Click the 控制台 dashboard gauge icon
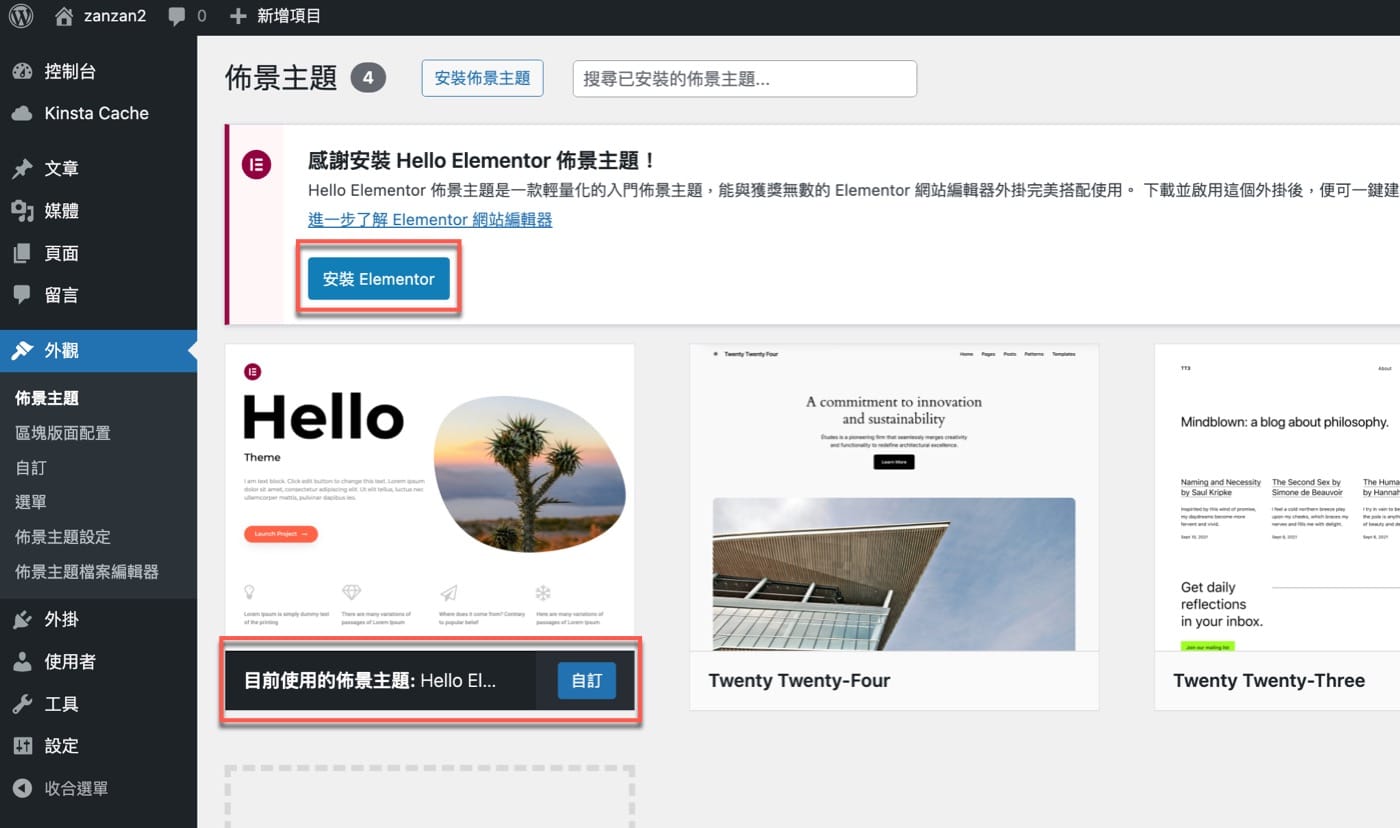This screenshot has height=828, width=1400. tap(22, 72)
